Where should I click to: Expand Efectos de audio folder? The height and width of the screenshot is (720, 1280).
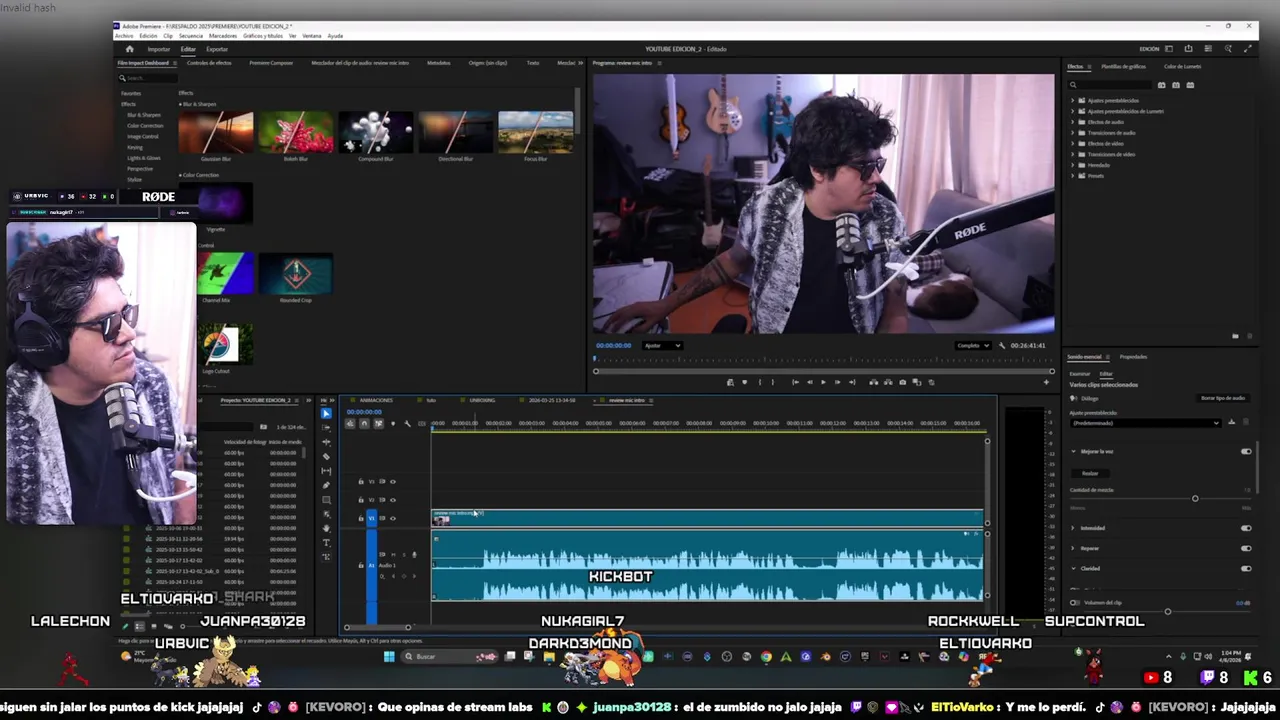click(x=1073, y=122)
